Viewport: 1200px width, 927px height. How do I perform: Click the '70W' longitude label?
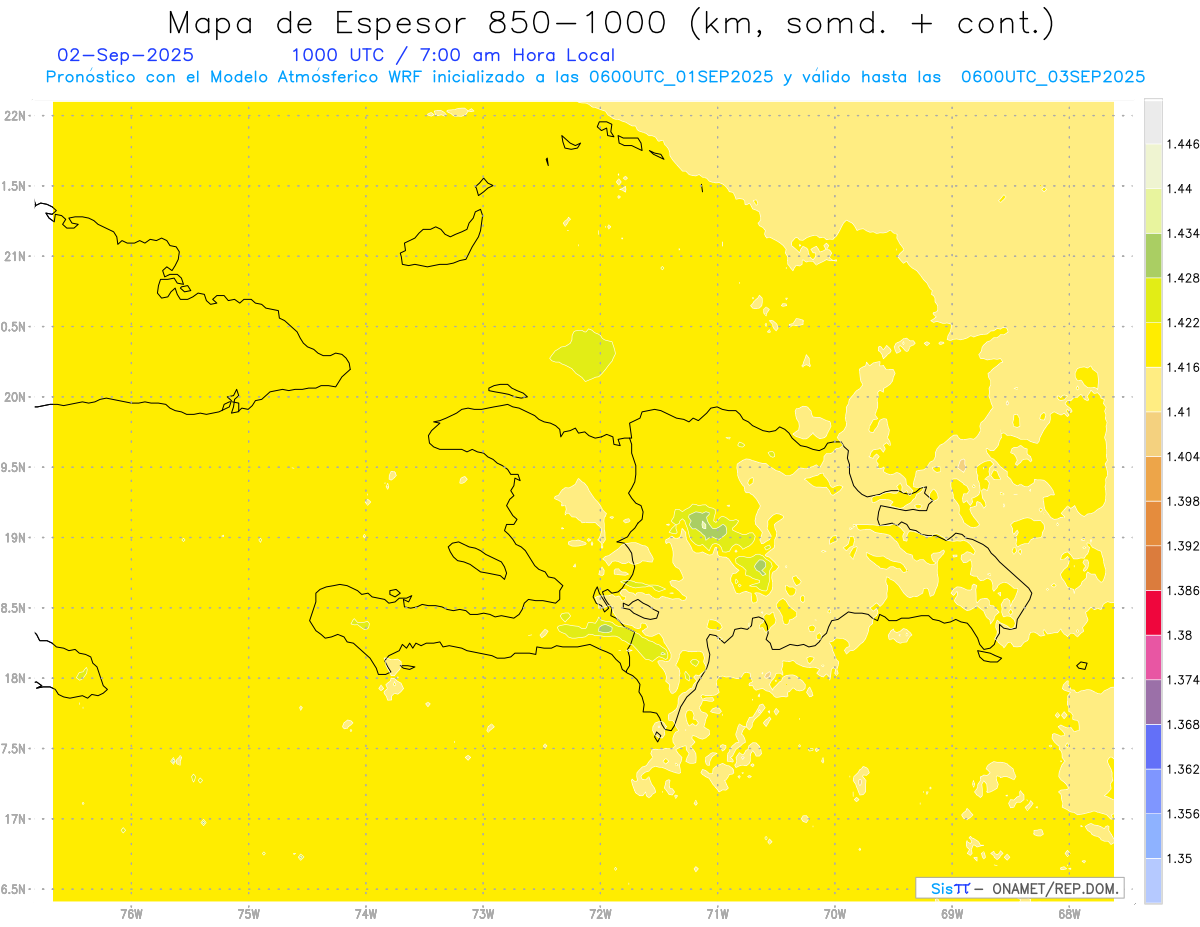tap(835, 913)
